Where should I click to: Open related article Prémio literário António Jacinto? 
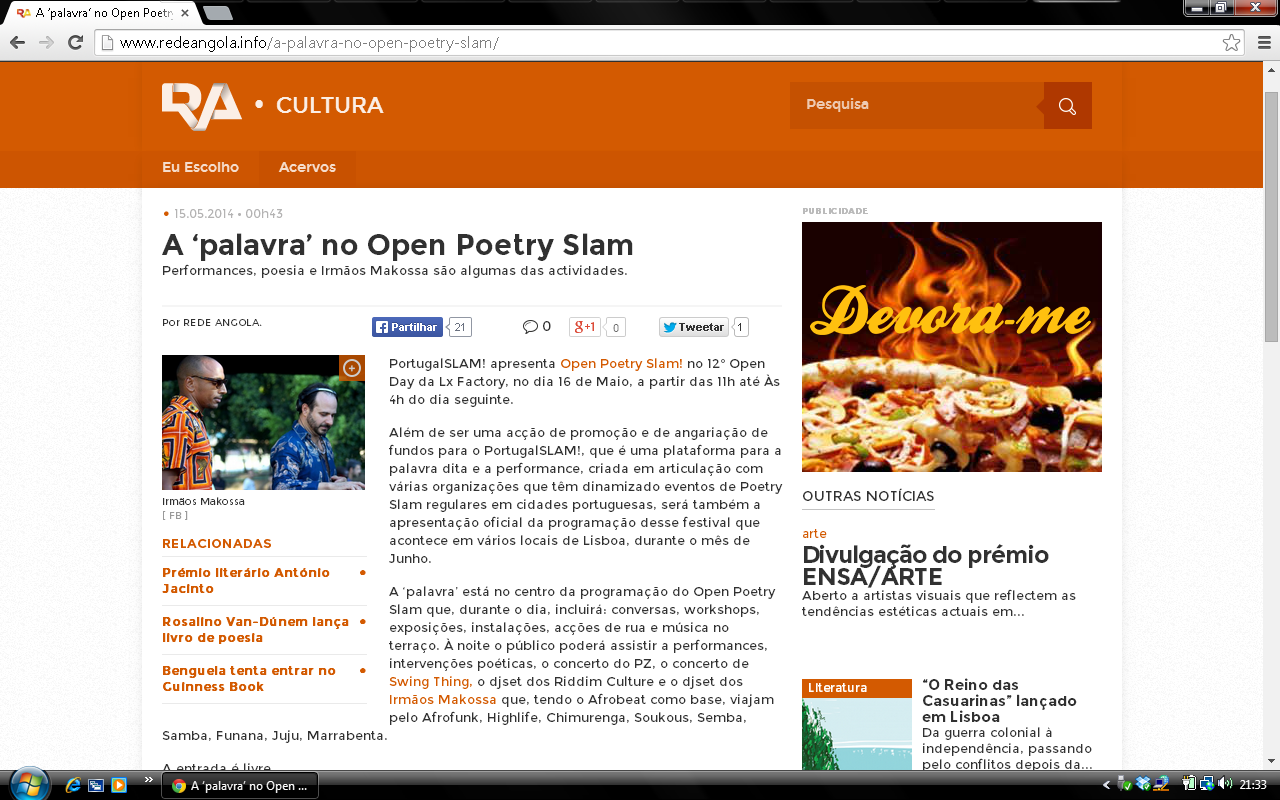click(246, 580)
